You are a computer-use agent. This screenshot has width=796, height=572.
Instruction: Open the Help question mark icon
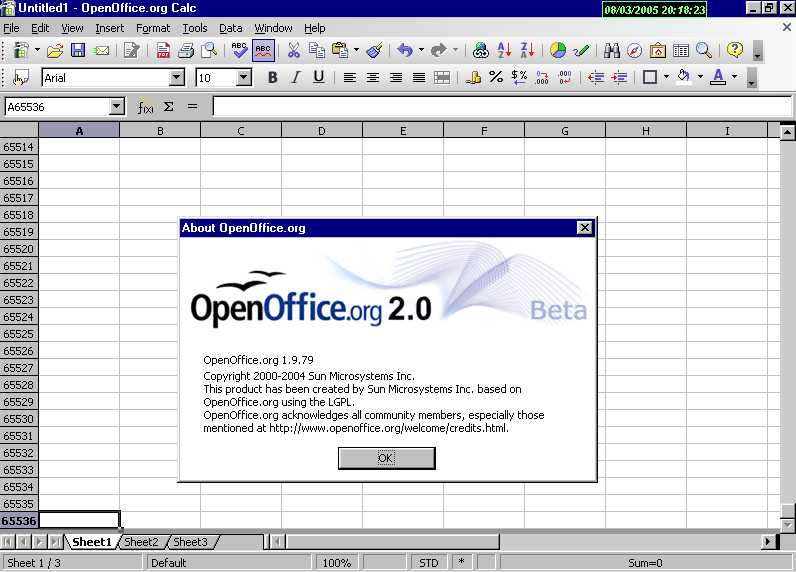(735, 50)
